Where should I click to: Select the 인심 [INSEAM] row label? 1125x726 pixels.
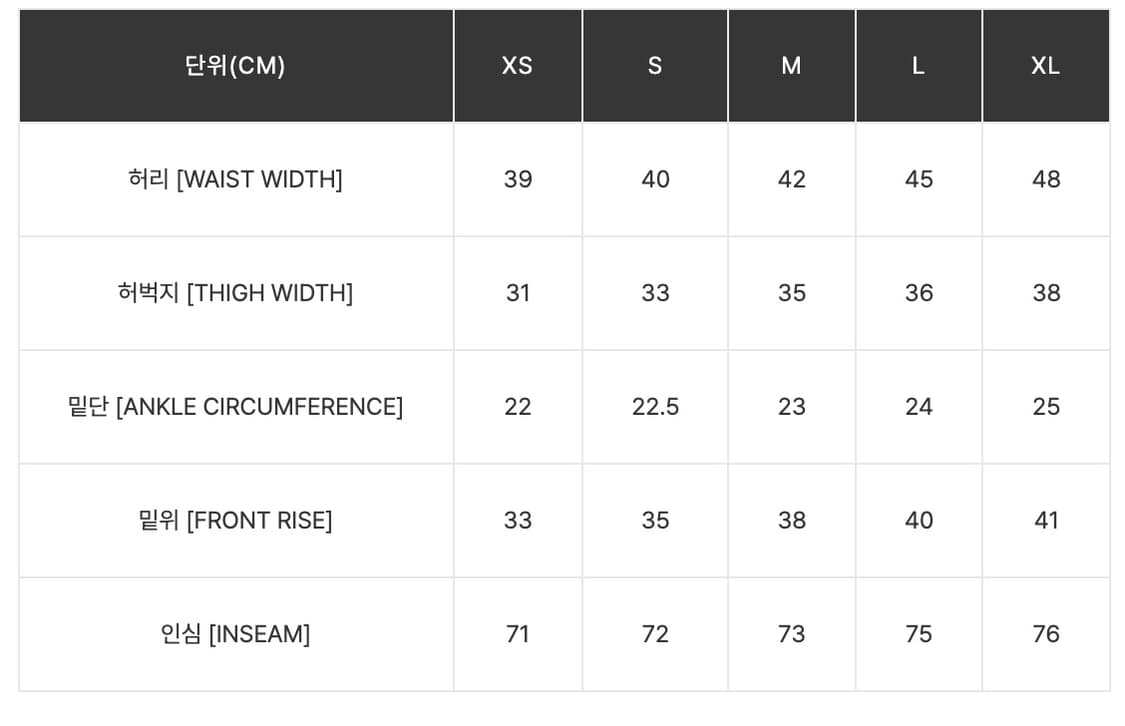236,634
